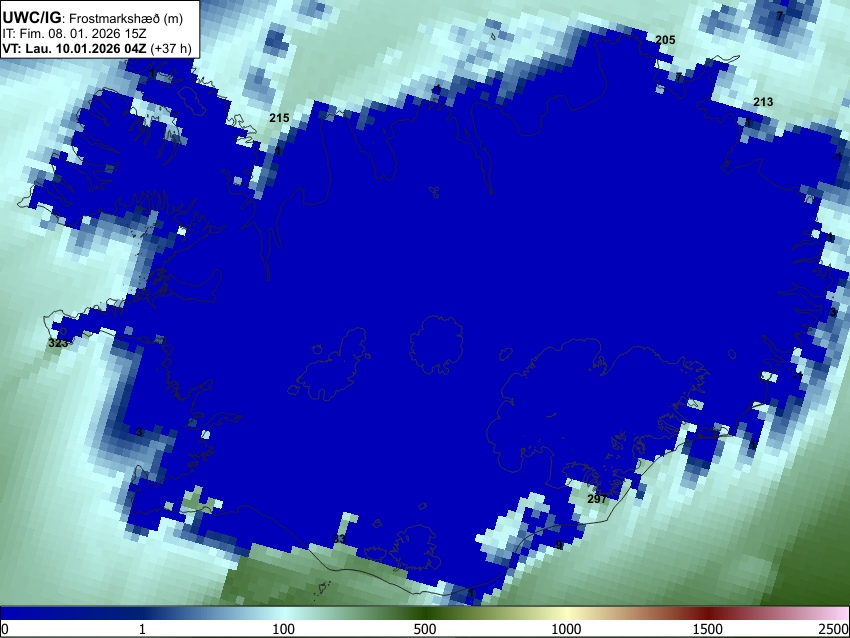Viewport: 850px width, 638px height.
Task: Click the colour scale label '100'
Action: tap(283, 629)
